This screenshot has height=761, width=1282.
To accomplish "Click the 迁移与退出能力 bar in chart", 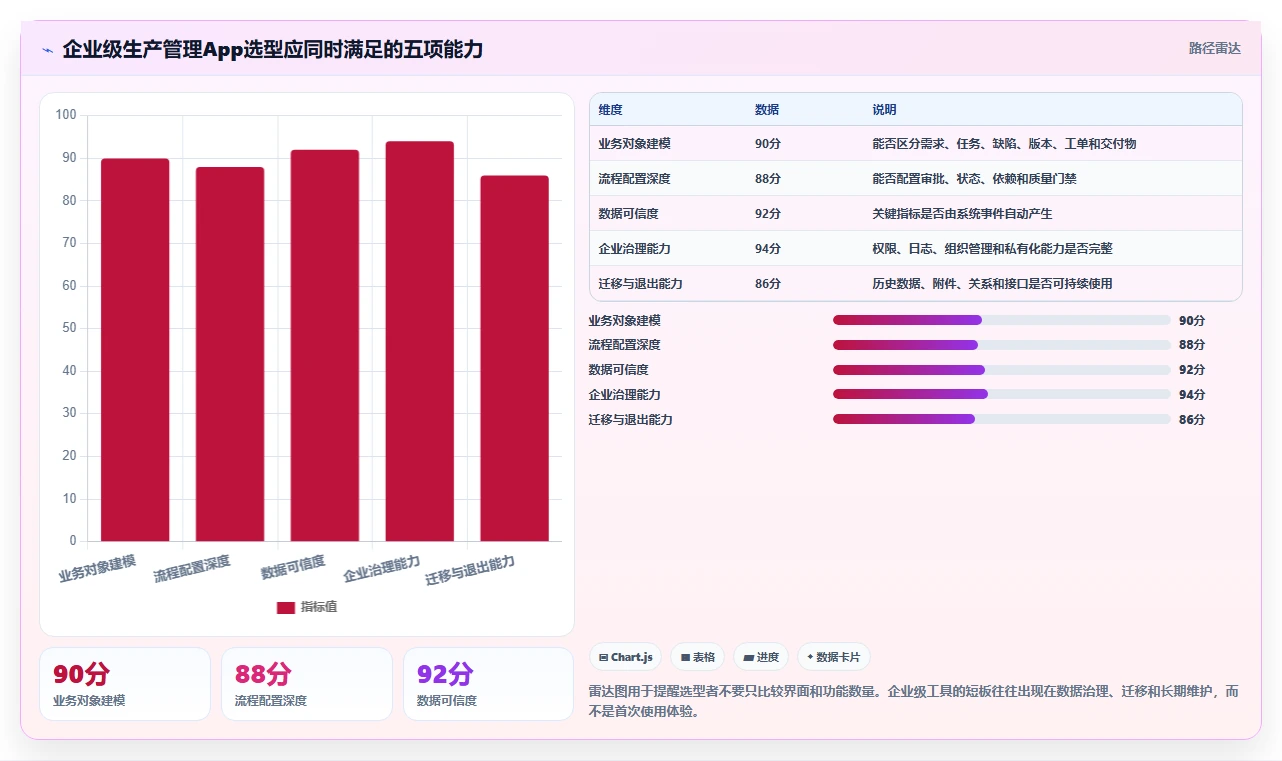I will click(x=515, y=358).
